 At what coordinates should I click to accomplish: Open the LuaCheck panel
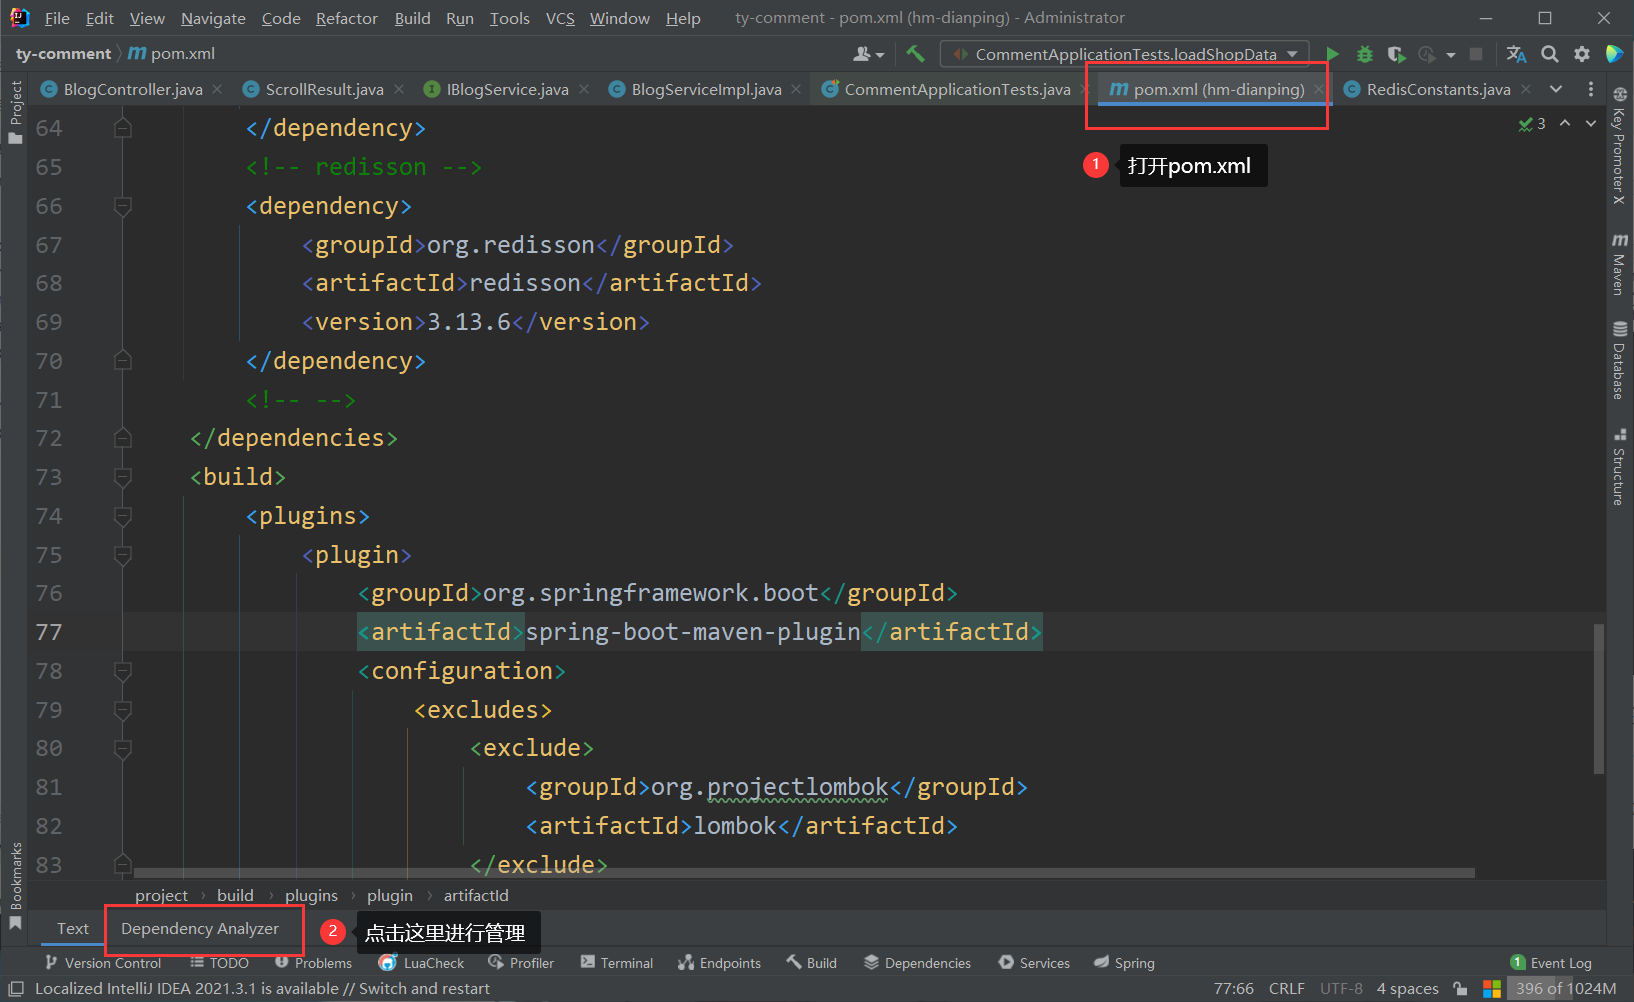pyautogui.click(x=421, y=963)
